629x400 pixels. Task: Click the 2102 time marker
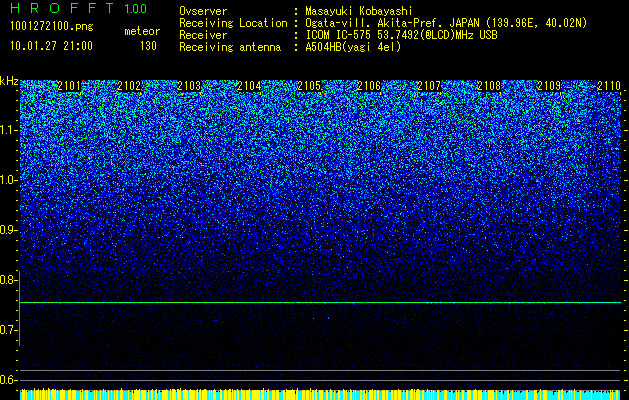[x=129, y=86]
